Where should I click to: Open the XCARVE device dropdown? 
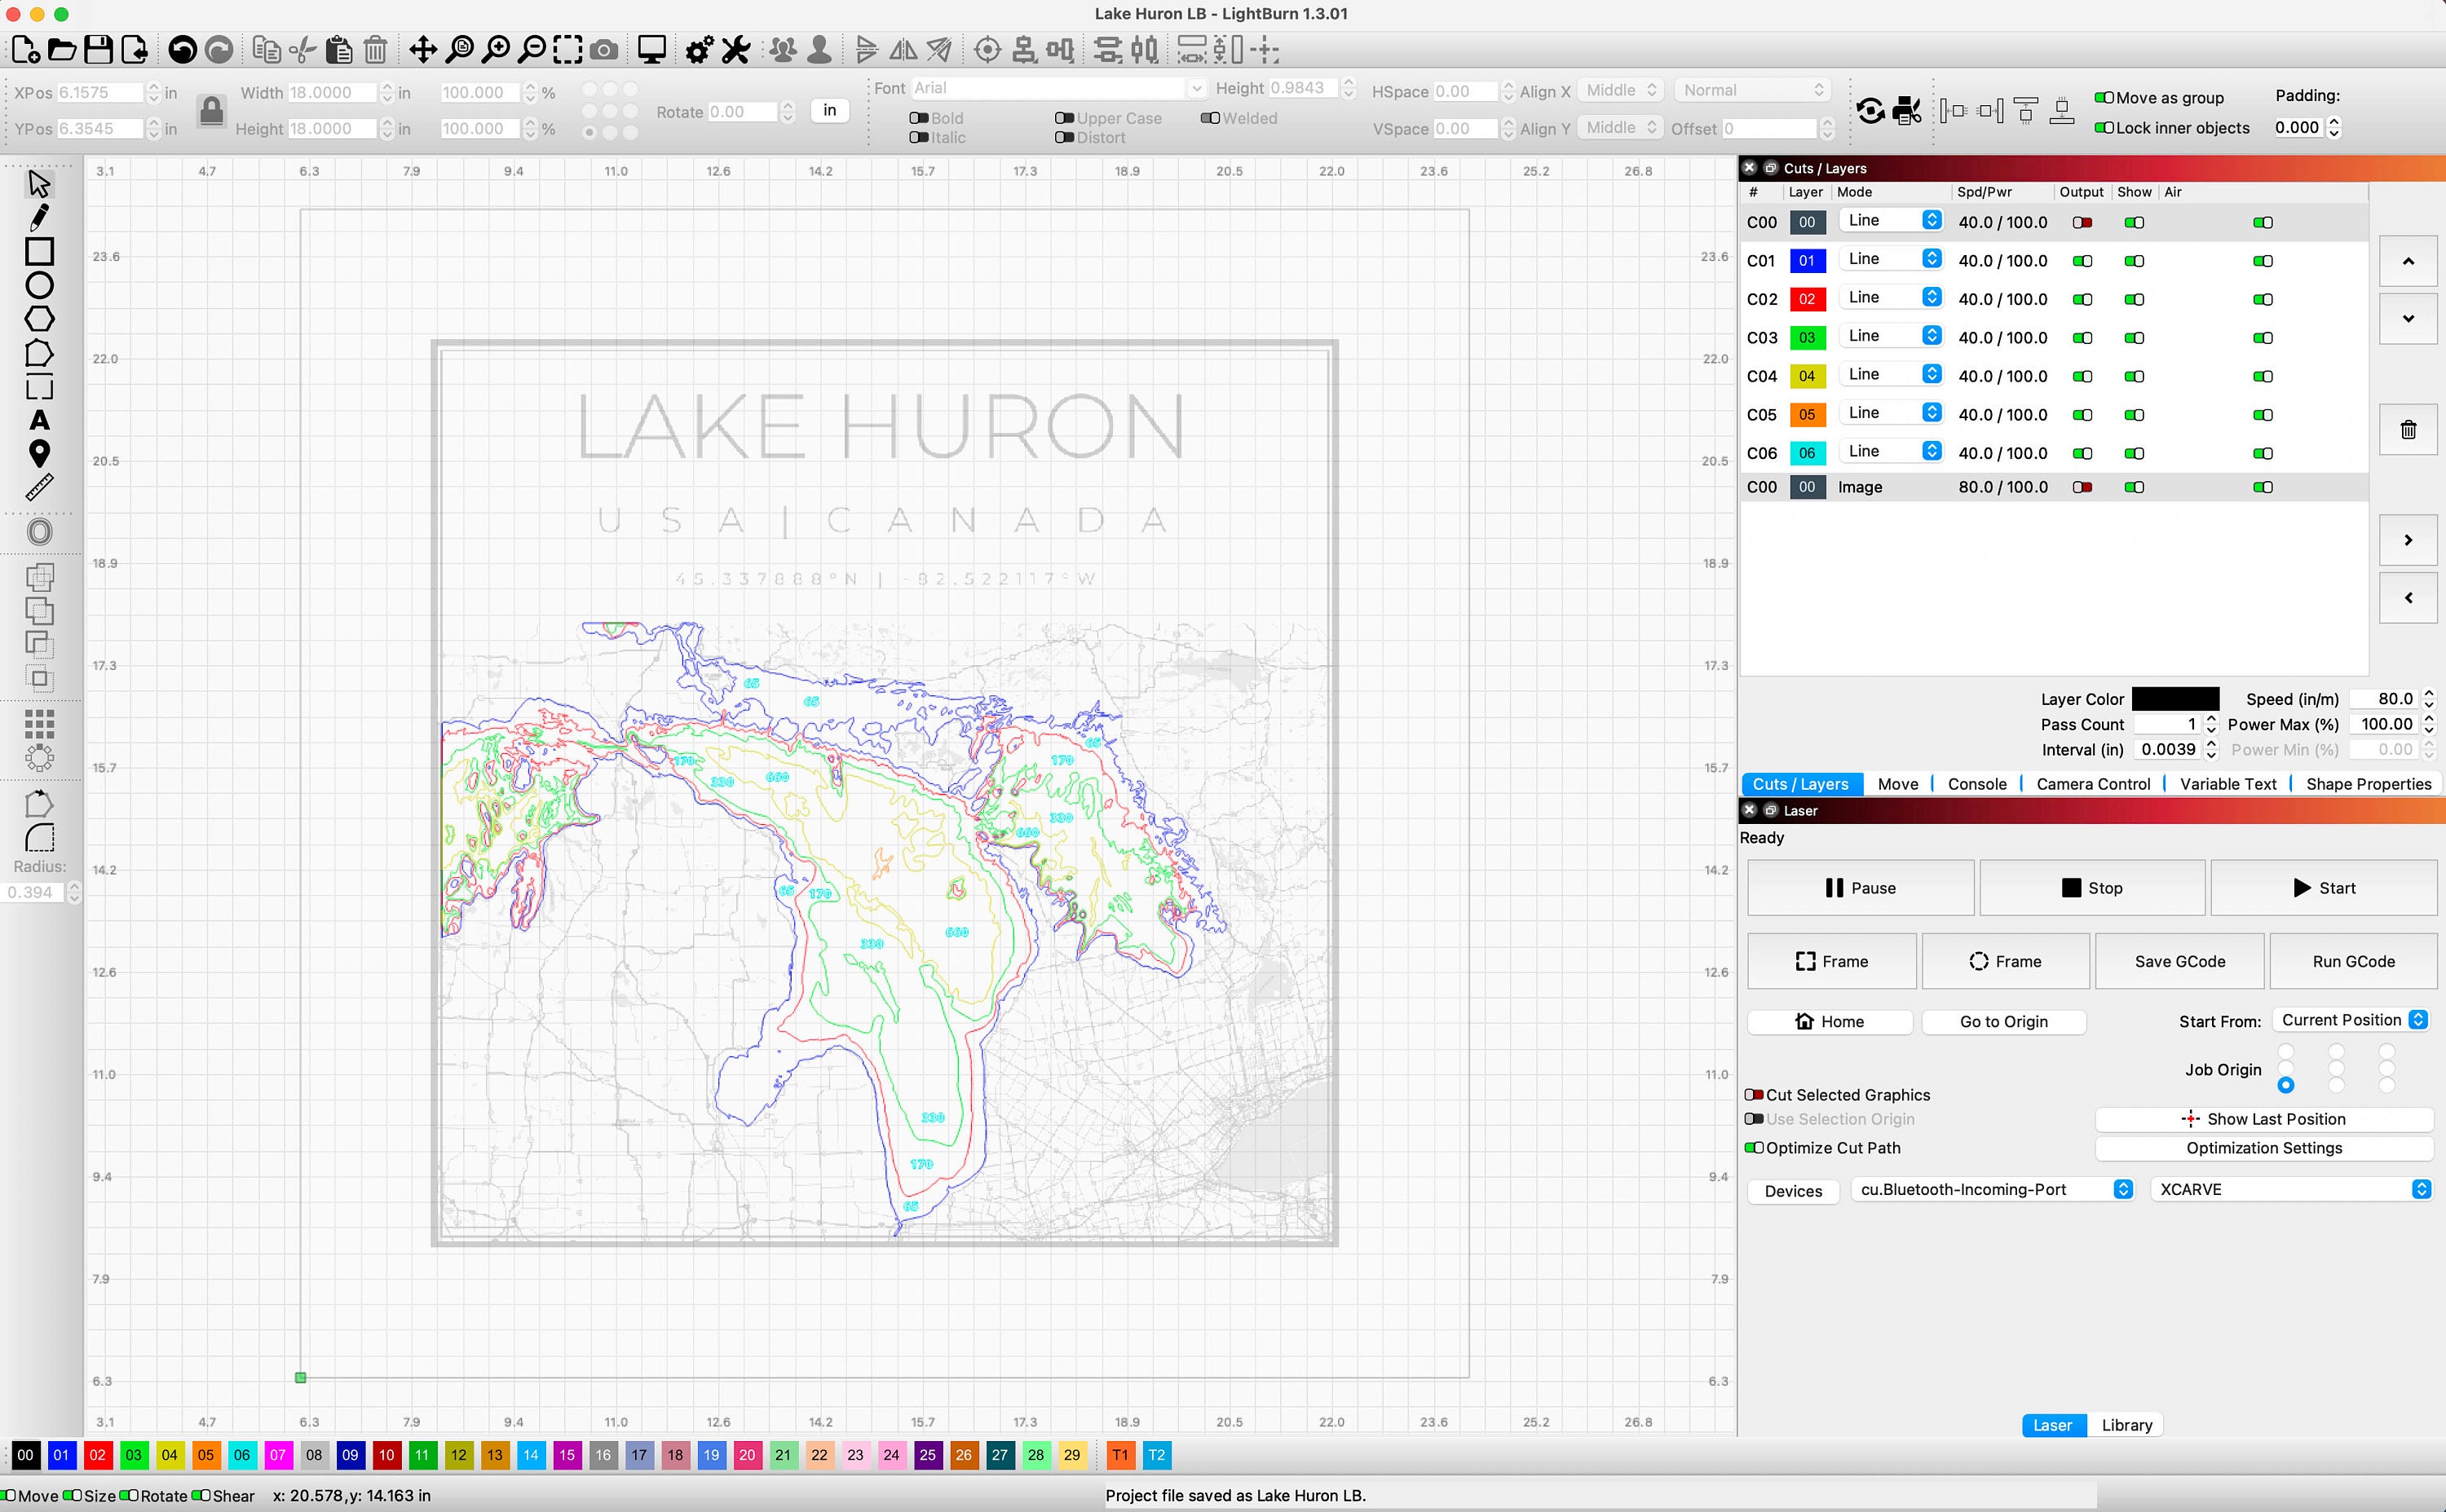point(2291,1190)
